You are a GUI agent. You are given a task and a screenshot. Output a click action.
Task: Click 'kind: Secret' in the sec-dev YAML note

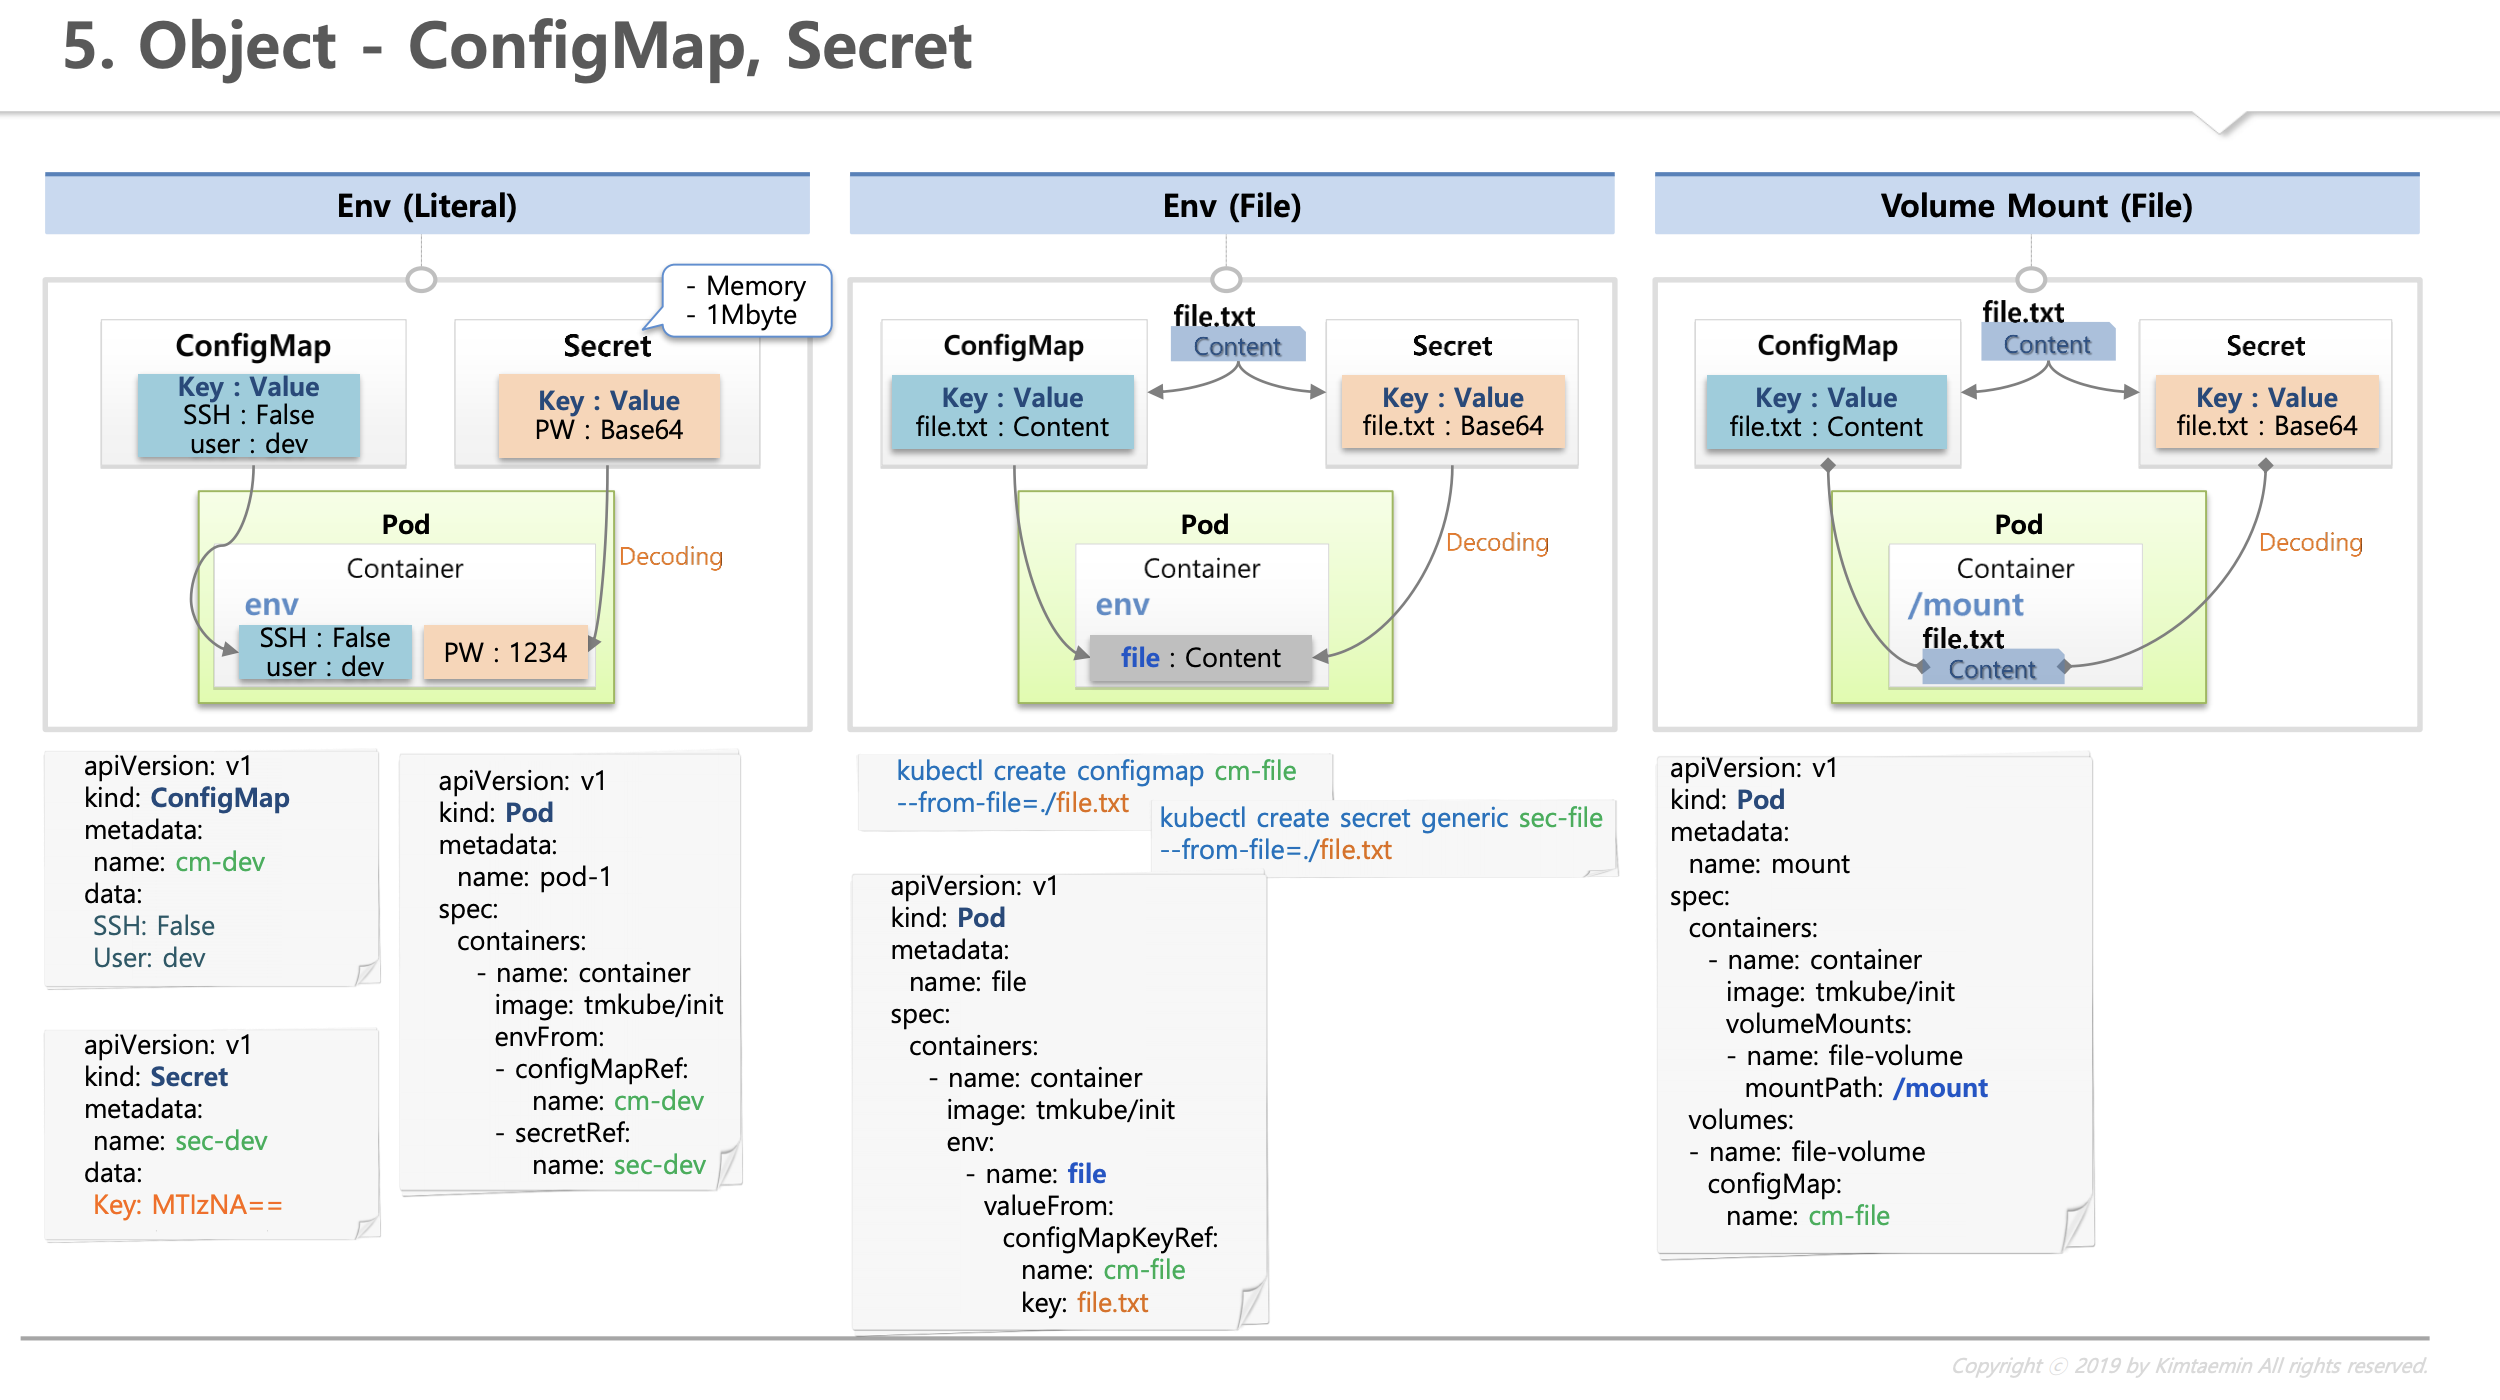(x=156, y=1077)
